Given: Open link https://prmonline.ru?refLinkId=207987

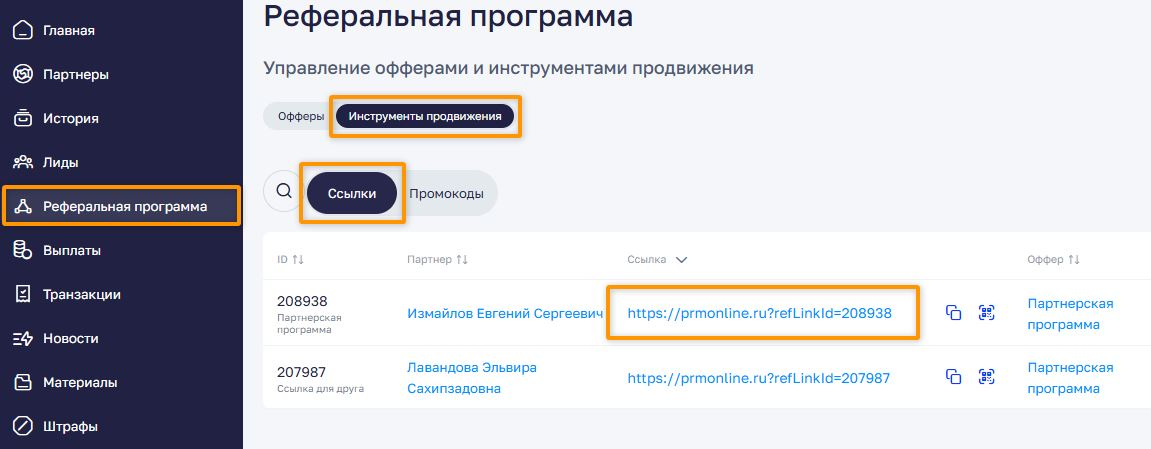Looking at the screenshot, I should pos(758,378).
